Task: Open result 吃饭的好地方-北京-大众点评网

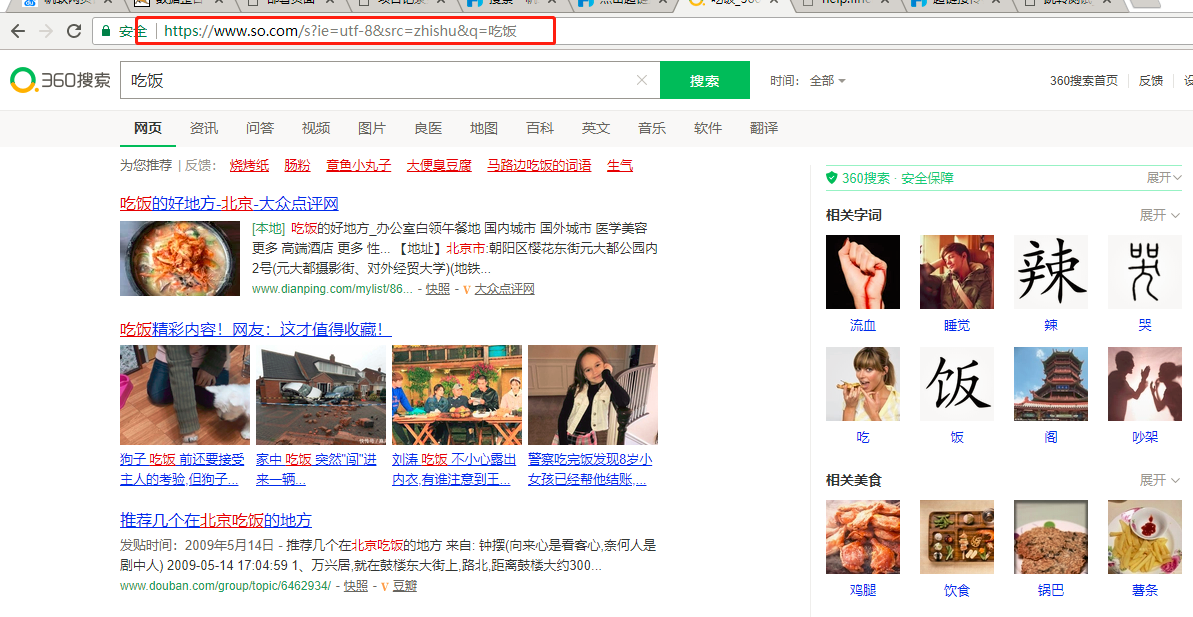Action: [x=229, y=203]
